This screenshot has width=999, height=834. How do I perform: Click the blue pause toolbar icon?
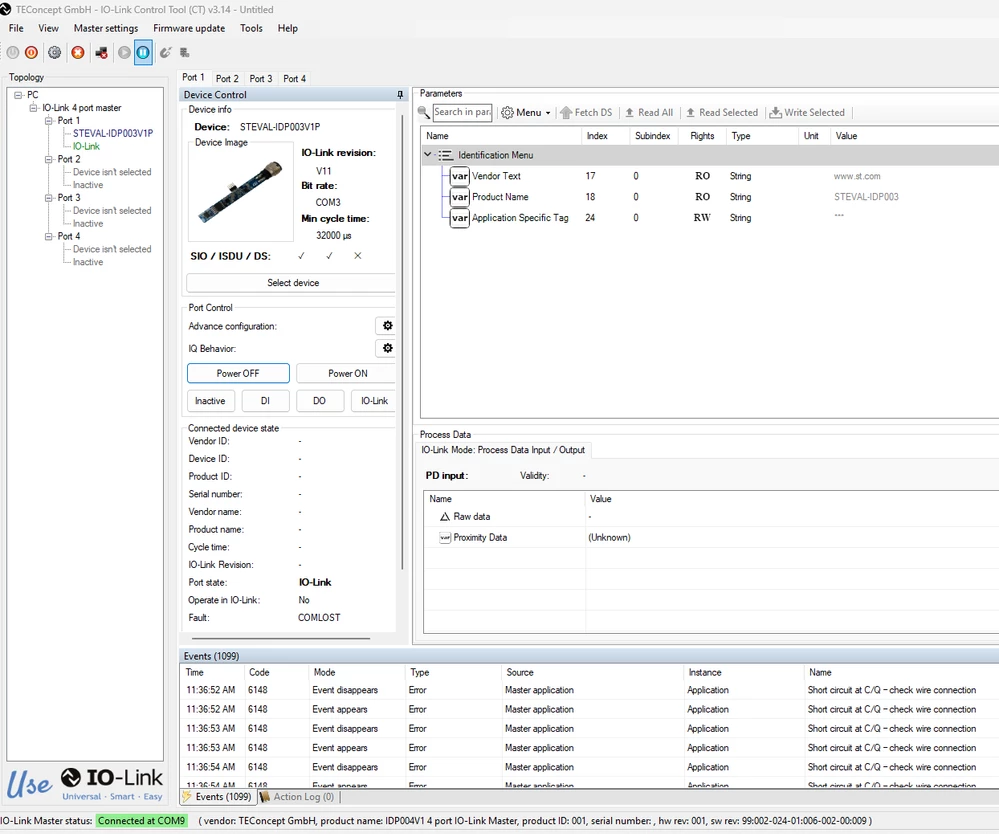click(143, 52)
